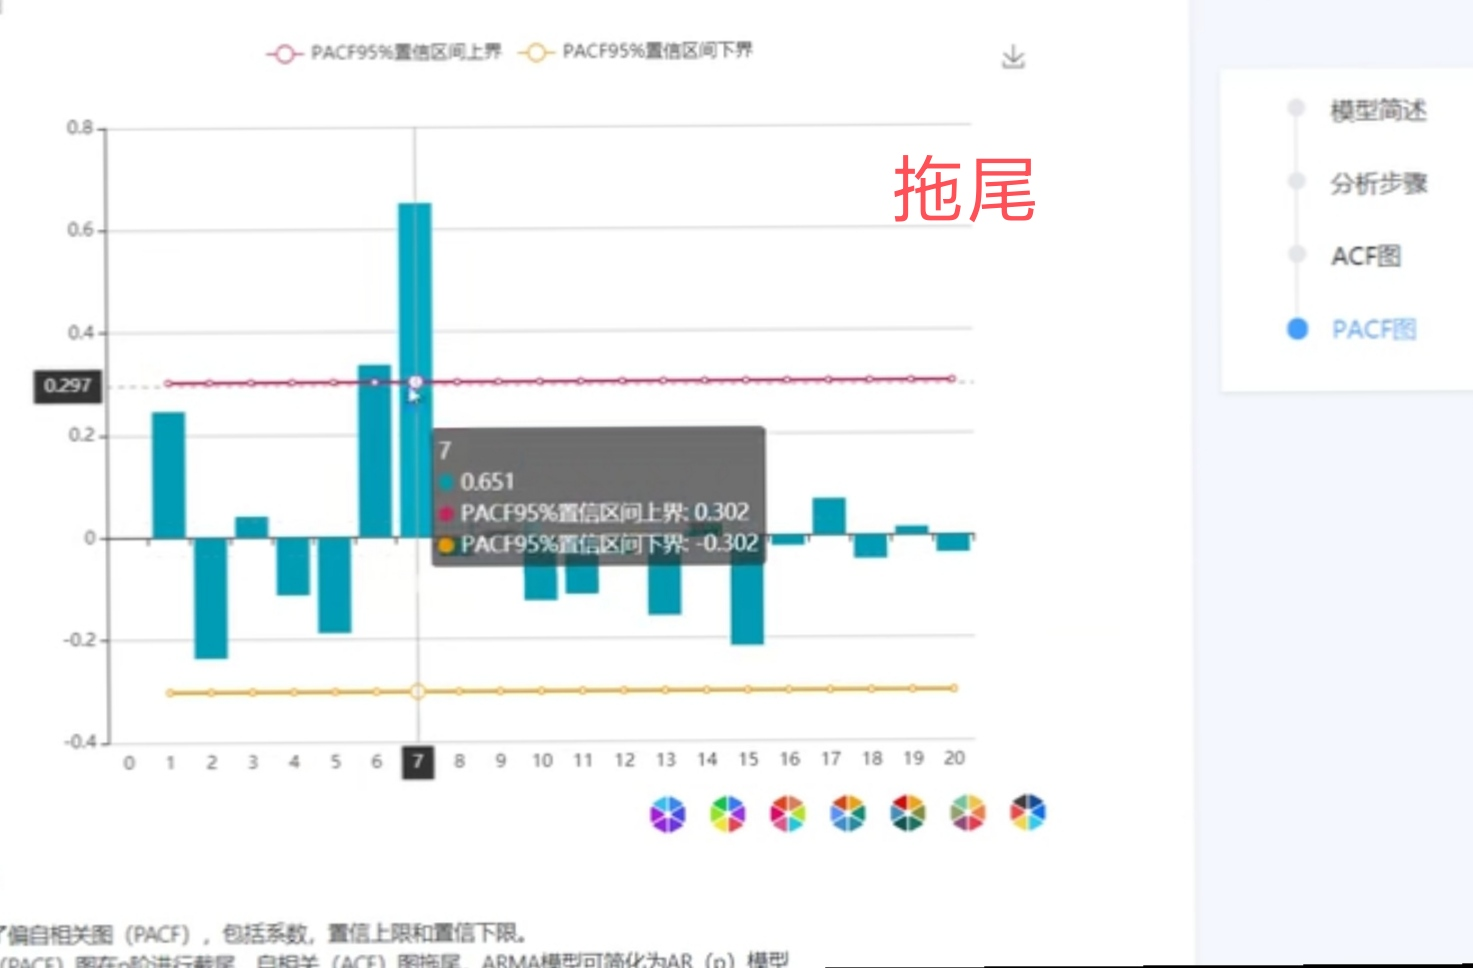Viewport: 1473px width, 968px height.
Task: Click x-axis label 0
Action: (x=129, y=763)
